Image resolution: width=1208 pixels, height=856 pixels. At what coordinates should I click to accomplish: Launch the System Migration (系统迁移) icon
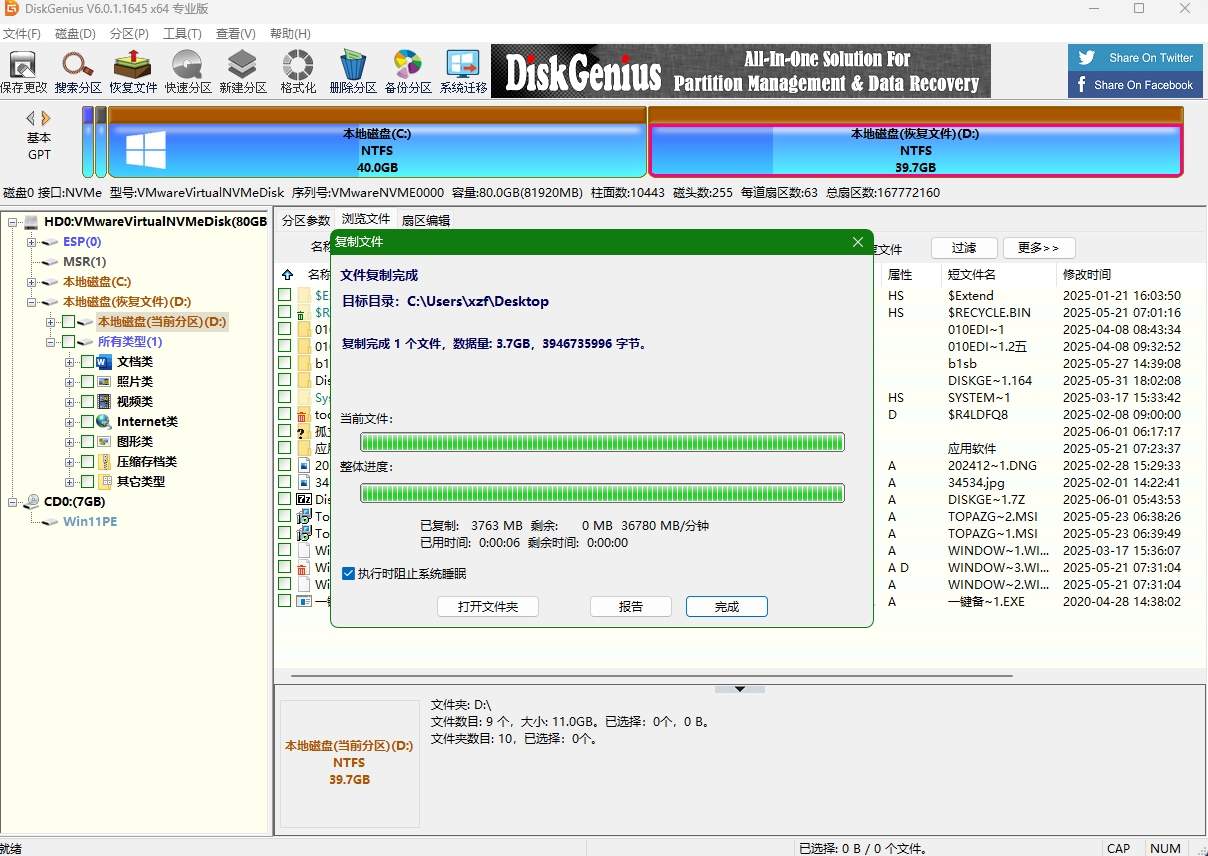click(463, 70)
